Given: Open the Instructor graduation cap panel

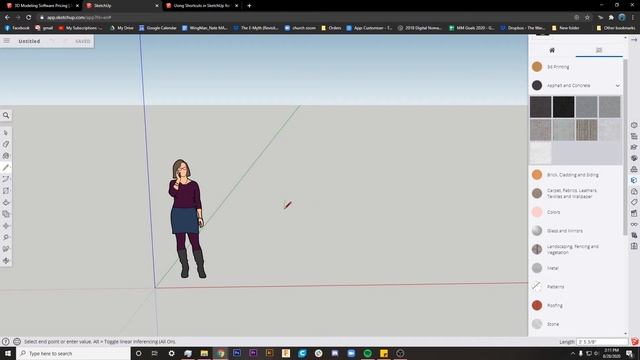Looking at the screenshot, I should (x=634, y=147).
